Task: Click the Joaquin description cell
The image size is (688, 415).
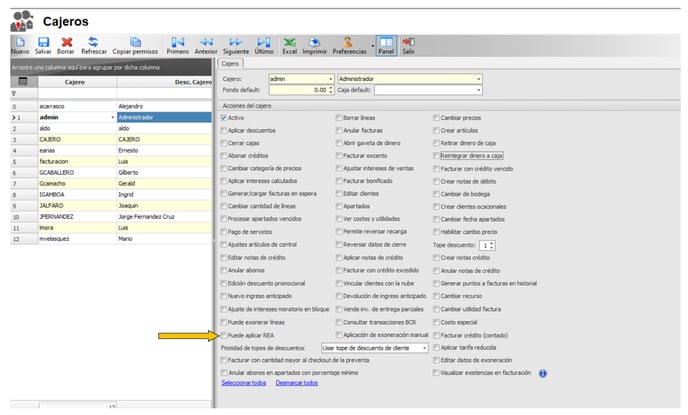Action: 164,206
